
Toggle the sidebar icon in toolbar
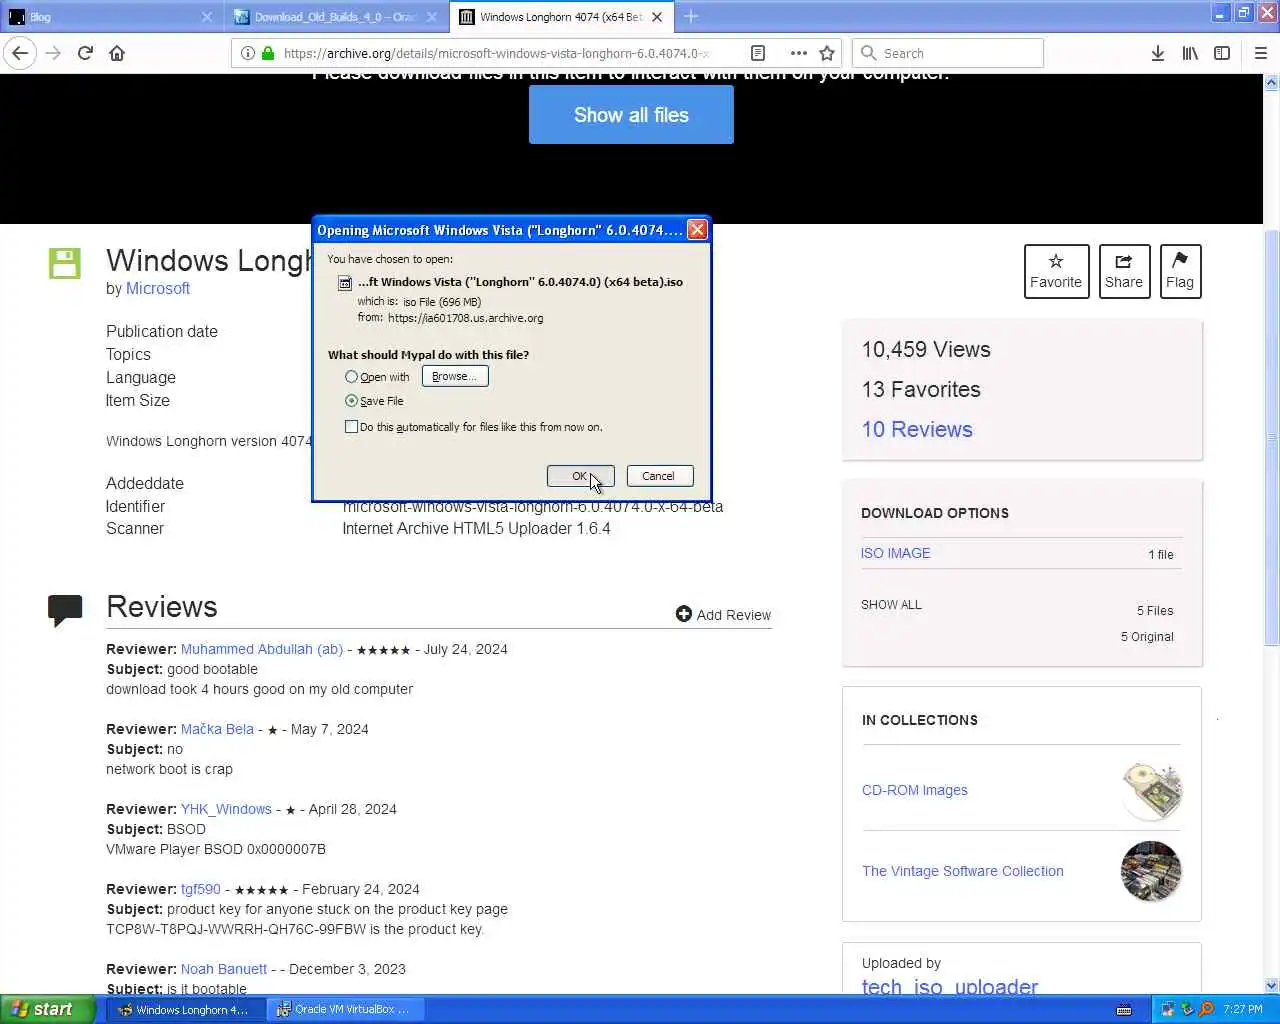[x=1222, y=53]
